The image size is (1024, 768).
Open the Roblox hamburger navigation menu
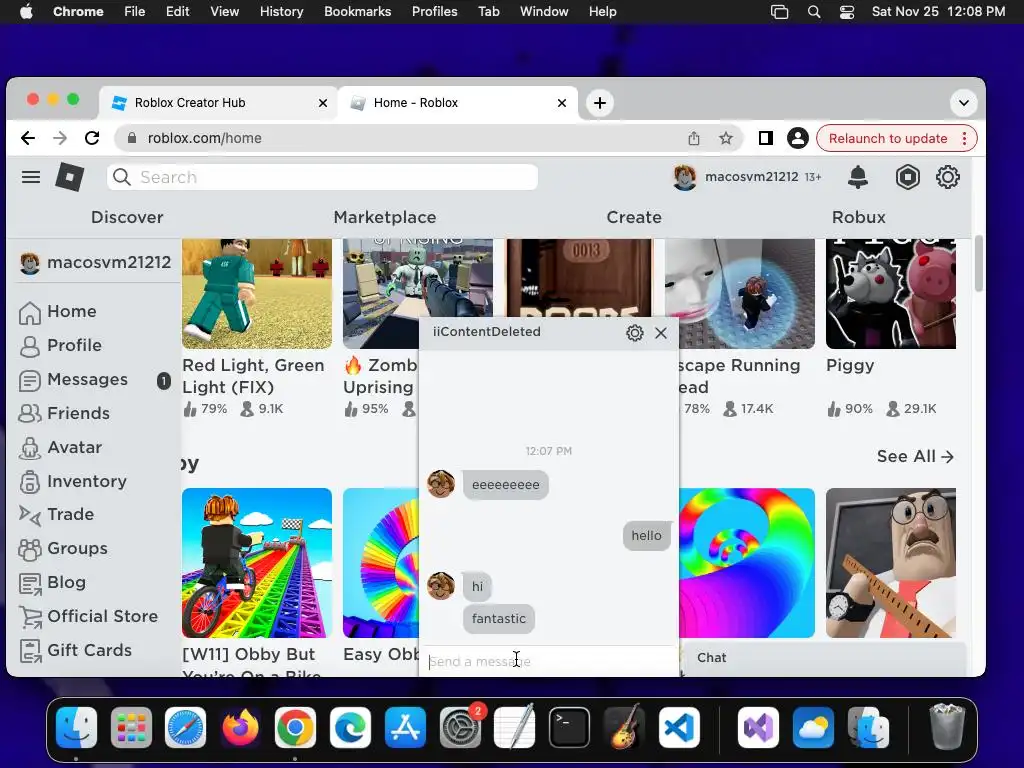tap(31, 177)
